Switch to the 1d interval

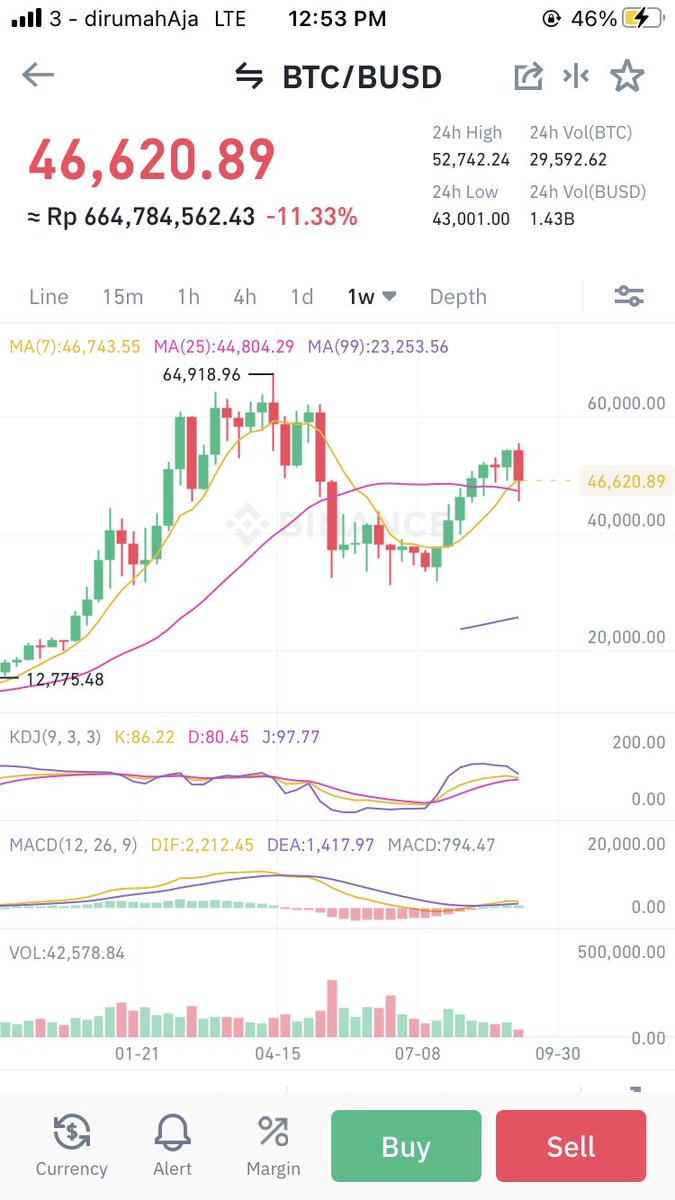[x=302, y=297]
